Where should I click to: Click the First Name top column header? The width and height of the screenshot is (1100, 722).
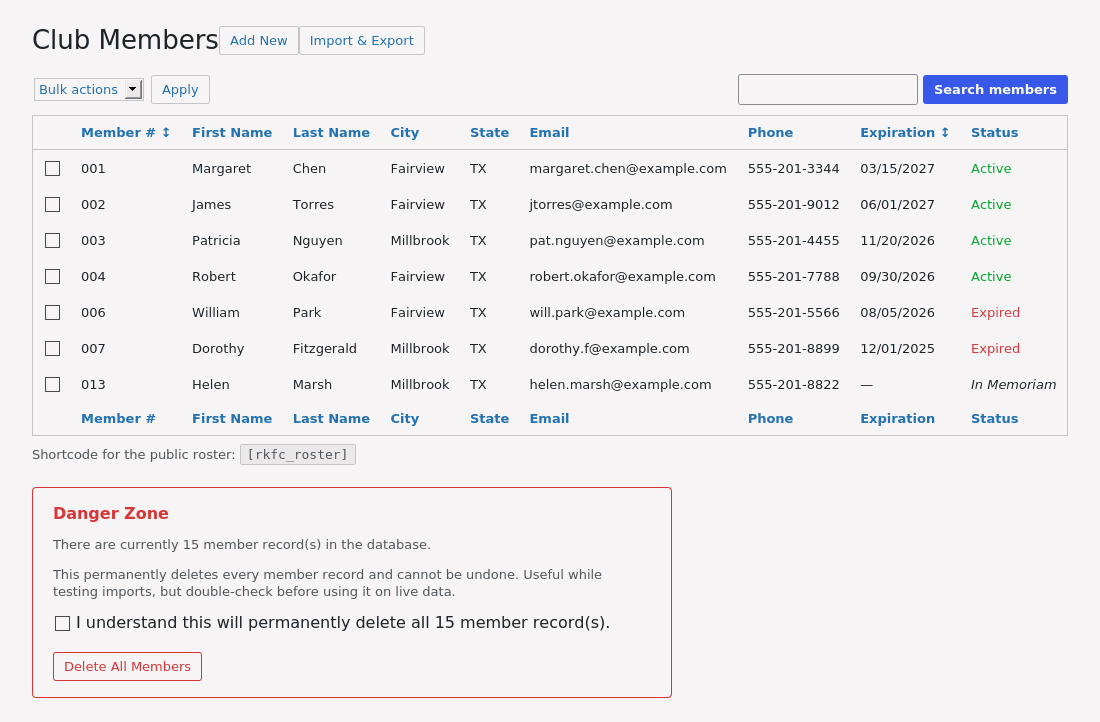pyautogui.click(x=232, y=133)
